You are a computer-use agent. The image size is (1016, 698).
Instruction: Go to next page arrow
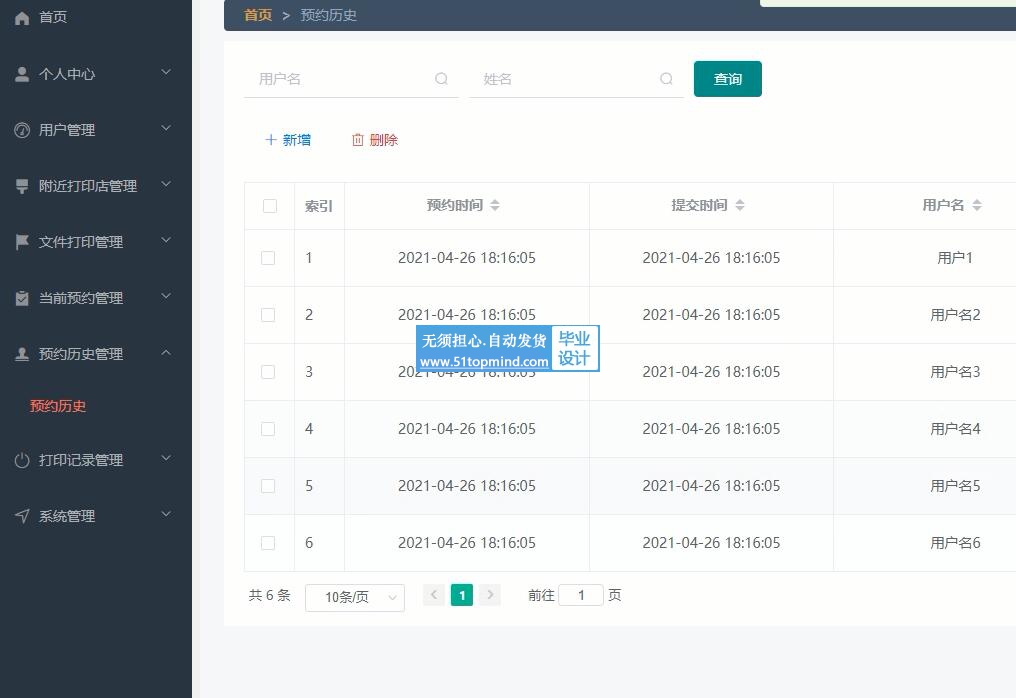(x=490, y=594)
